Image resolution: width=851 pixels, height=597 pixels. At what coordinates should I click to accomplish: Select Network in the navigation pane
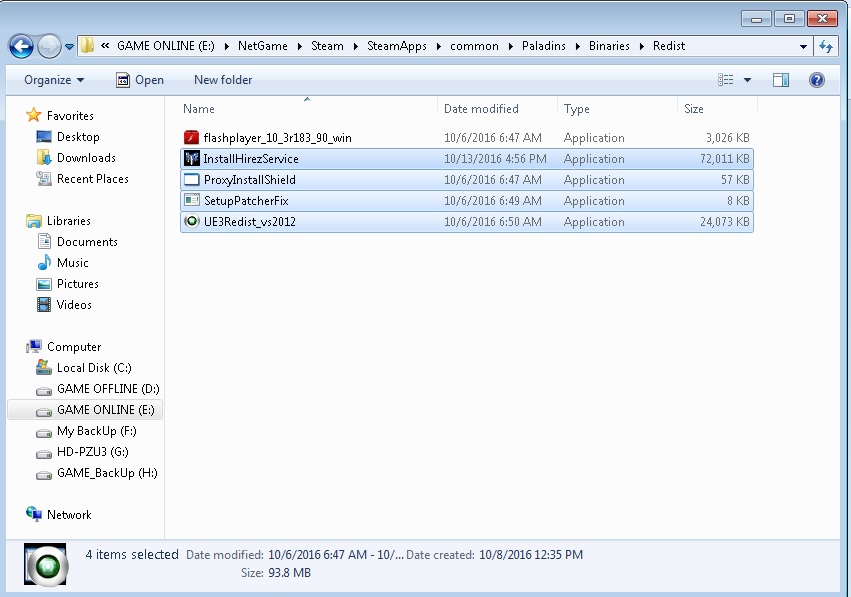pos(68,514)
